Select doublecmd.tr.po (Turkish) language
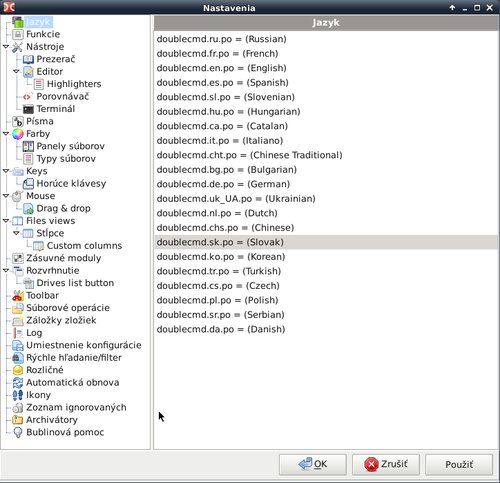The height and width of the screenshot is (483, 500). 326,271
